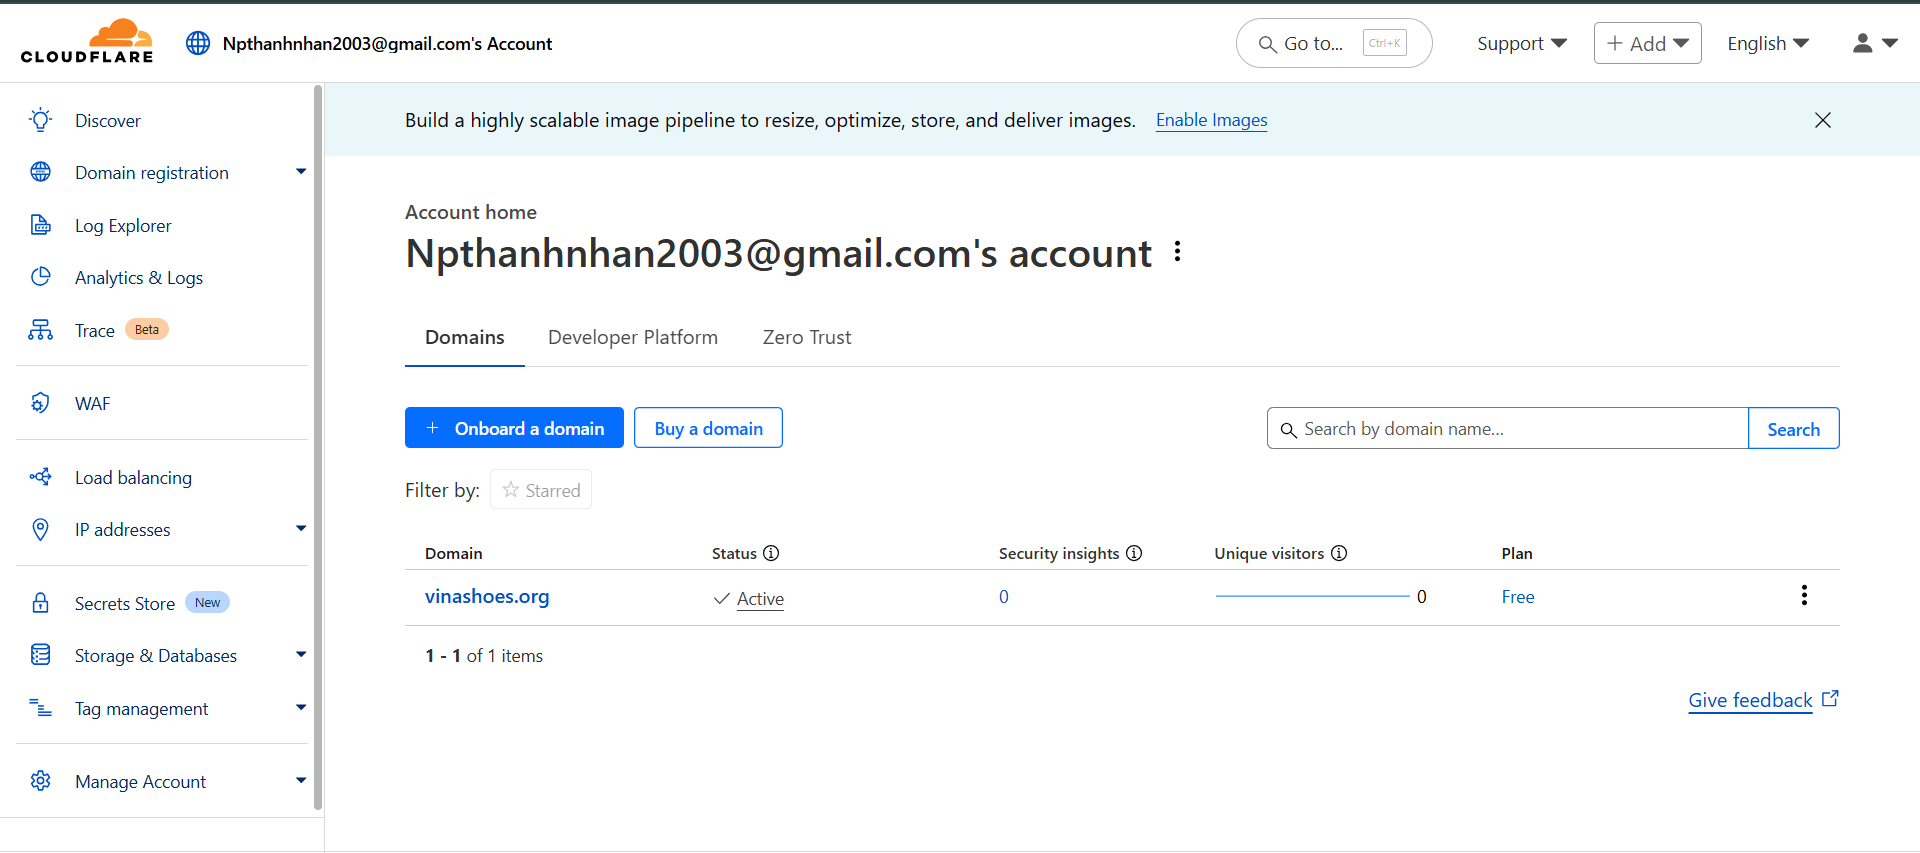Click the Load balancing icon
The height and width of the screenshot is (853, 1920).
41,477
